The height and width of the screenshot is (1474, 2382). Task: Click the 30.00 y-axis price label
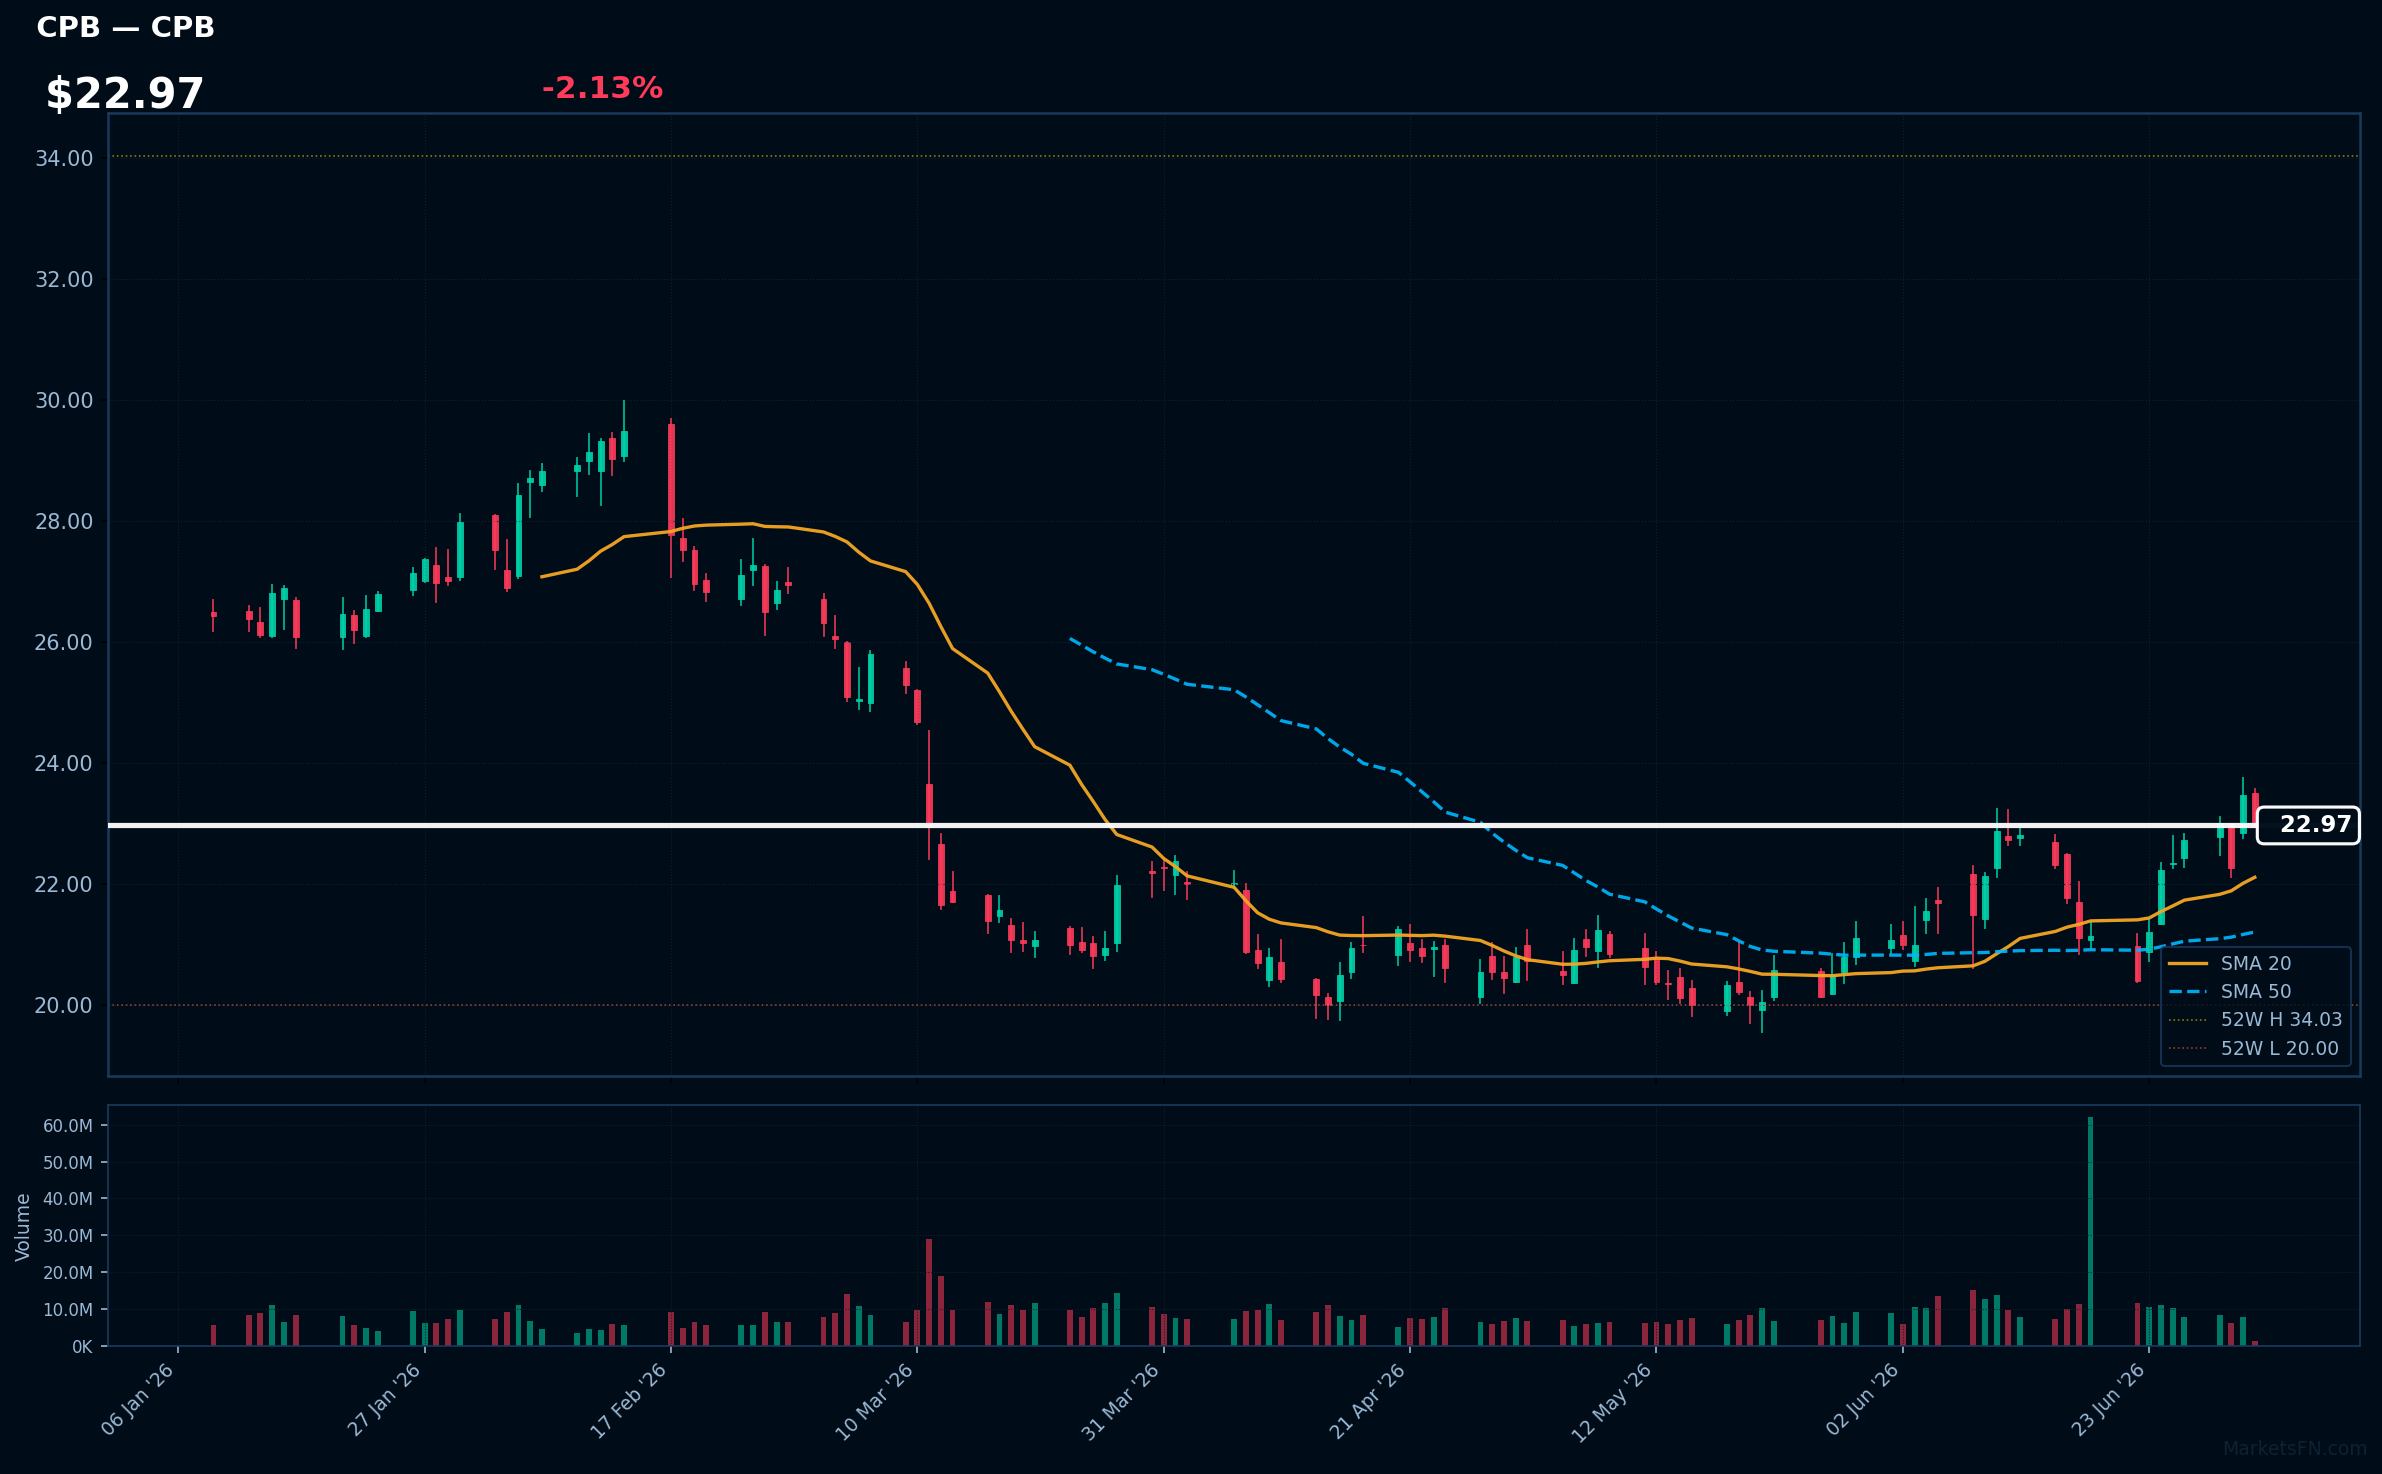click(x=64, y=400)
